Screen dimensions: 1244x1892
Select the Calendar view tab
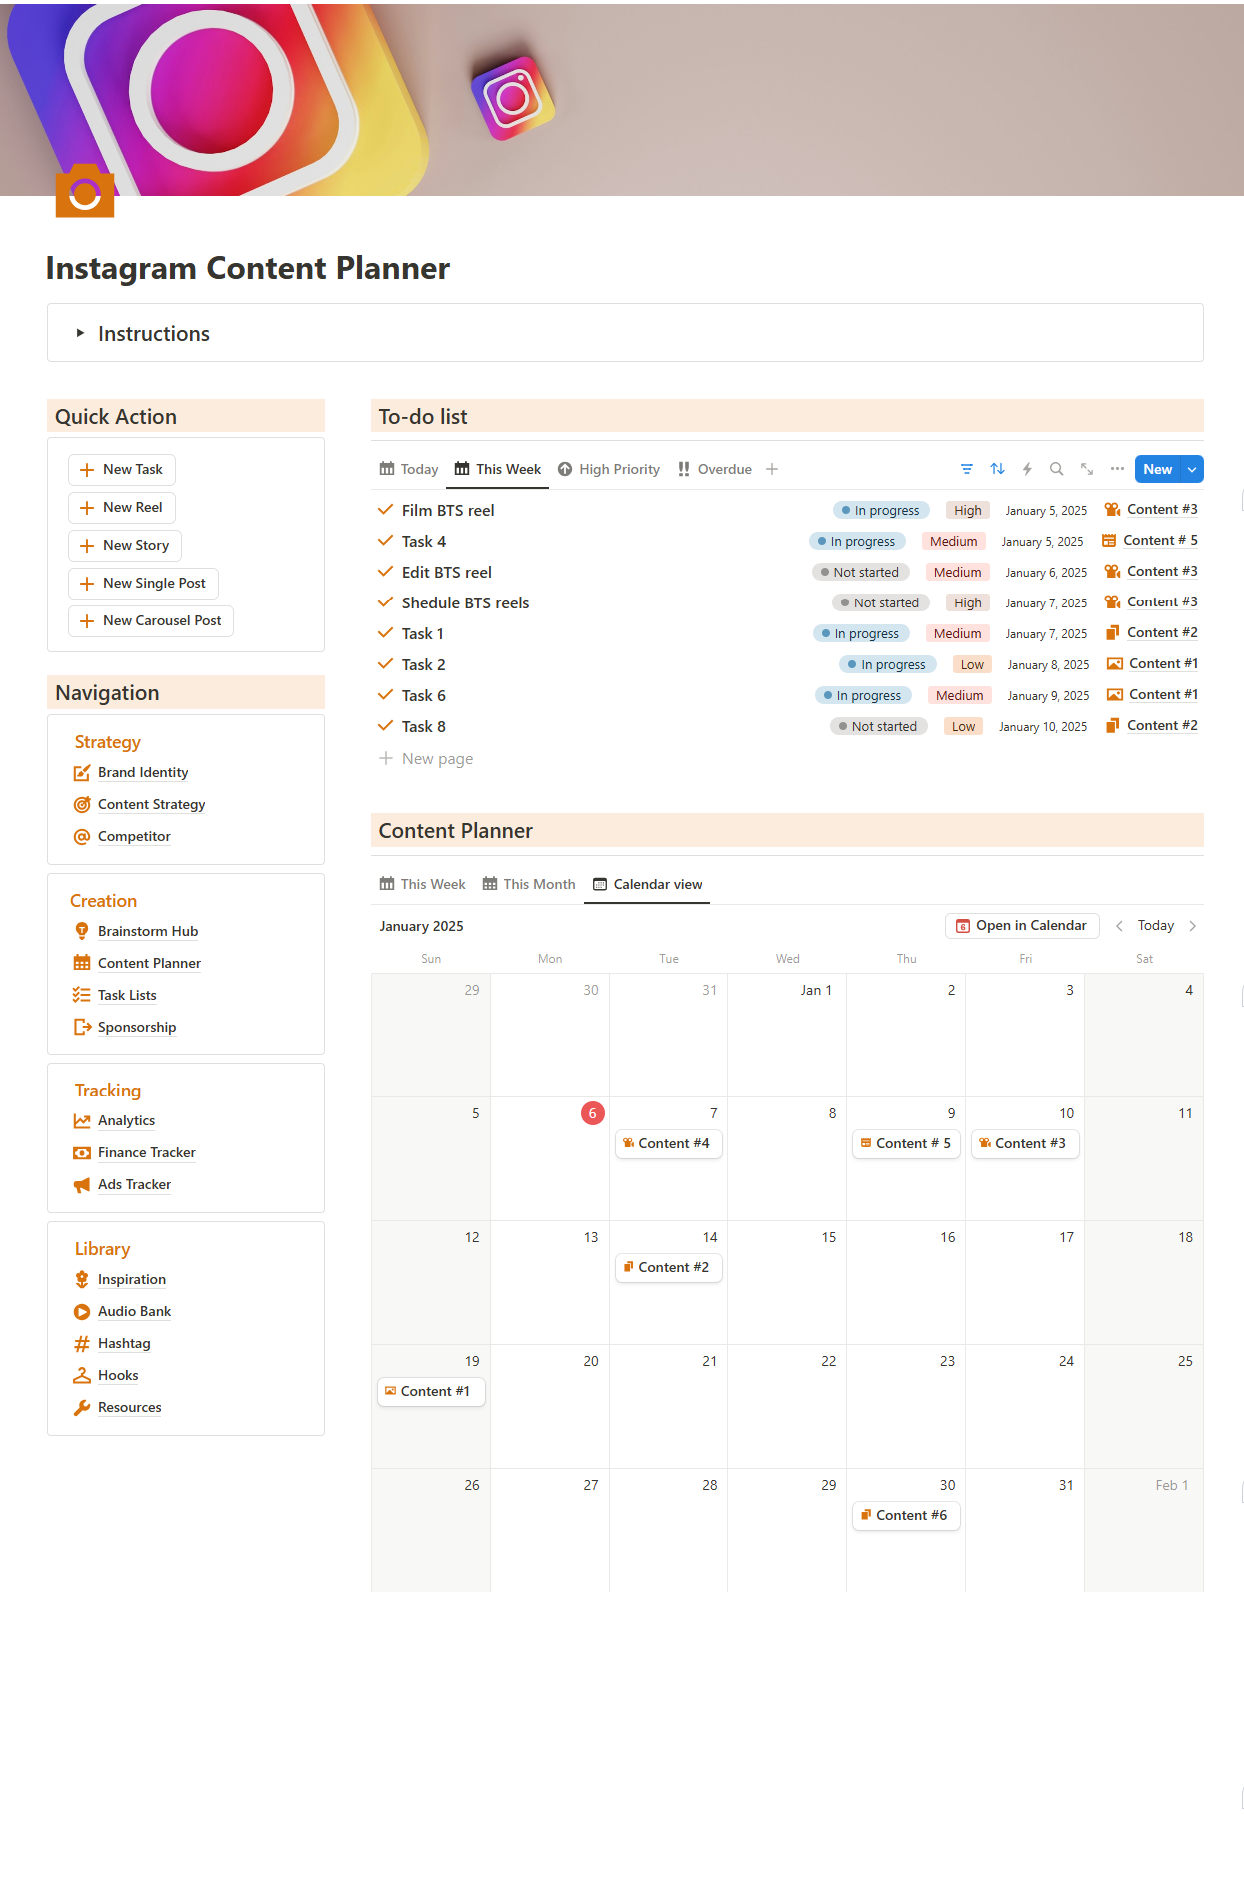pos(647,884)
